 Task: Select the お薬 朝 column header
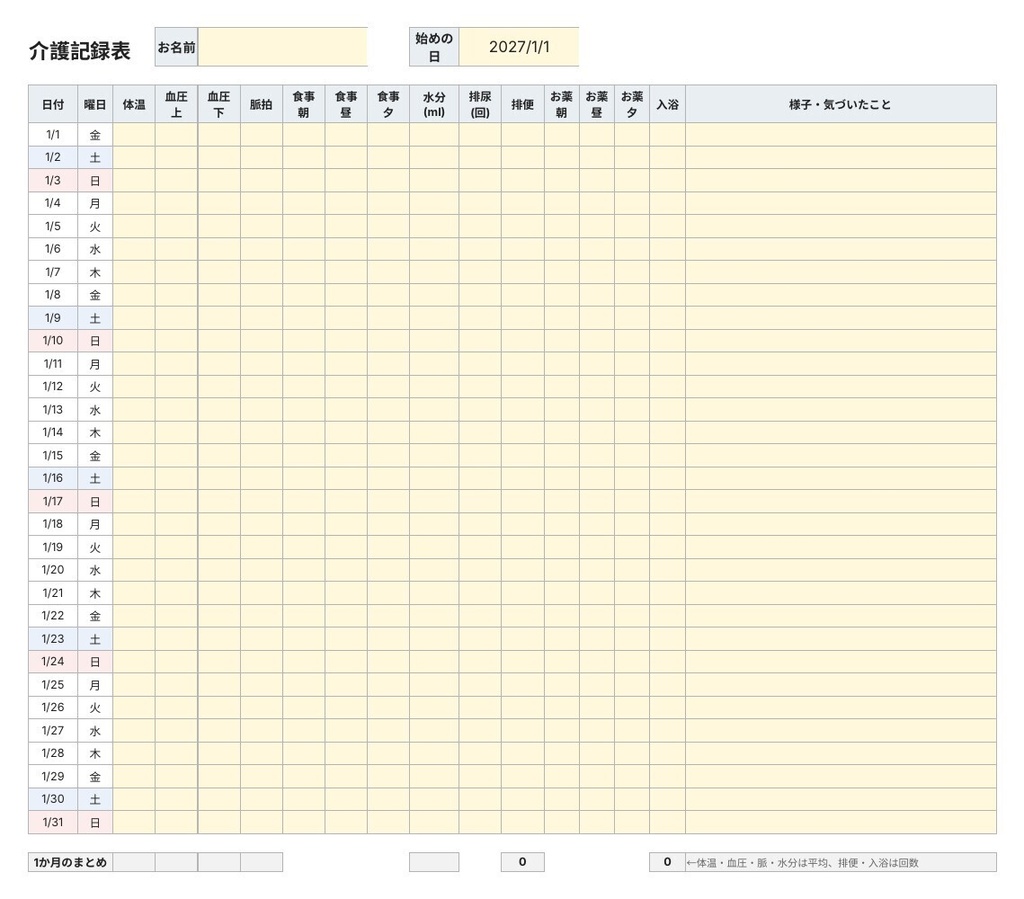point(562,104)
